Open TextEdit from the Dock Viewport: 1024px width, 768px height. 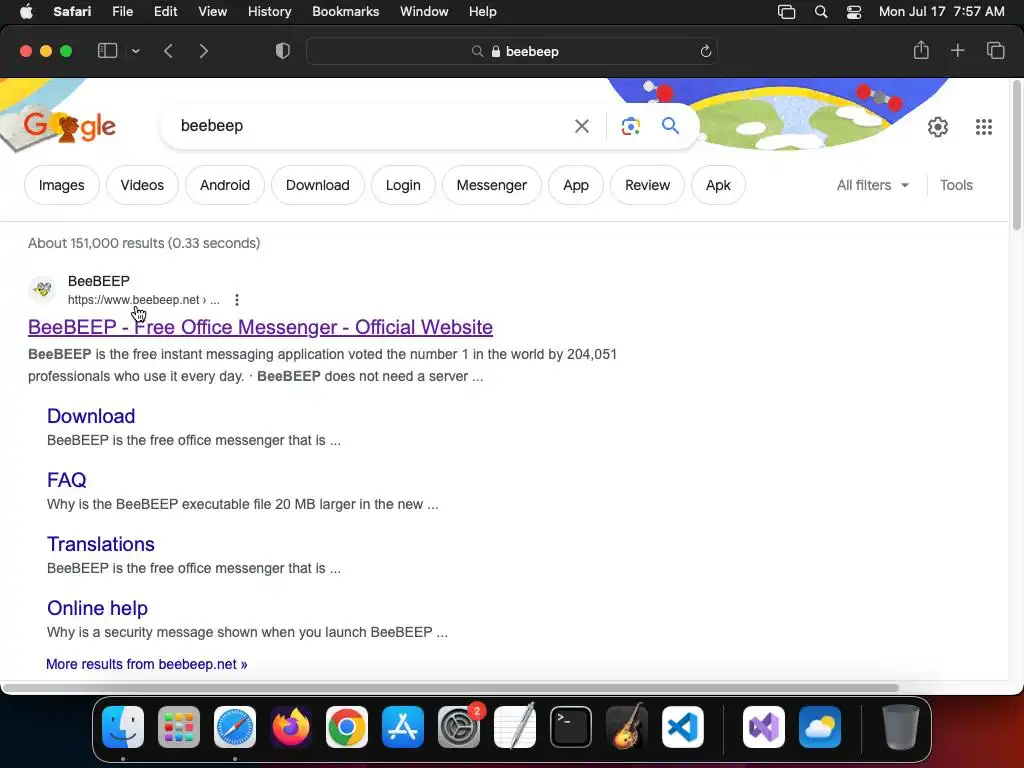[515, 727]
